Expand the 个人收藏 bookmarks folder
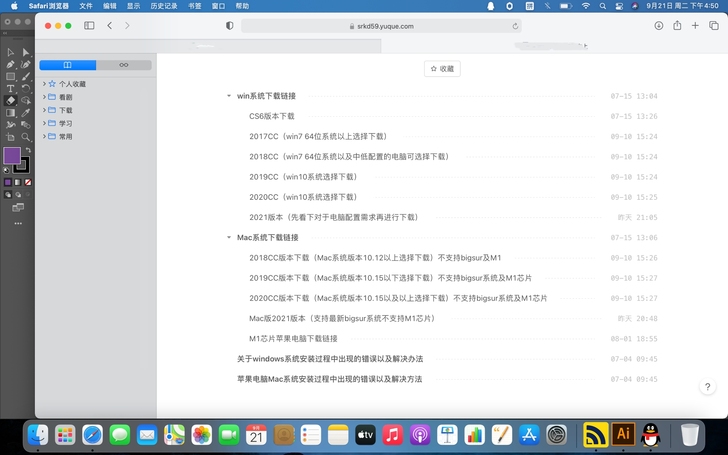The height and width of the screenshot is (455, 728). 44,84
